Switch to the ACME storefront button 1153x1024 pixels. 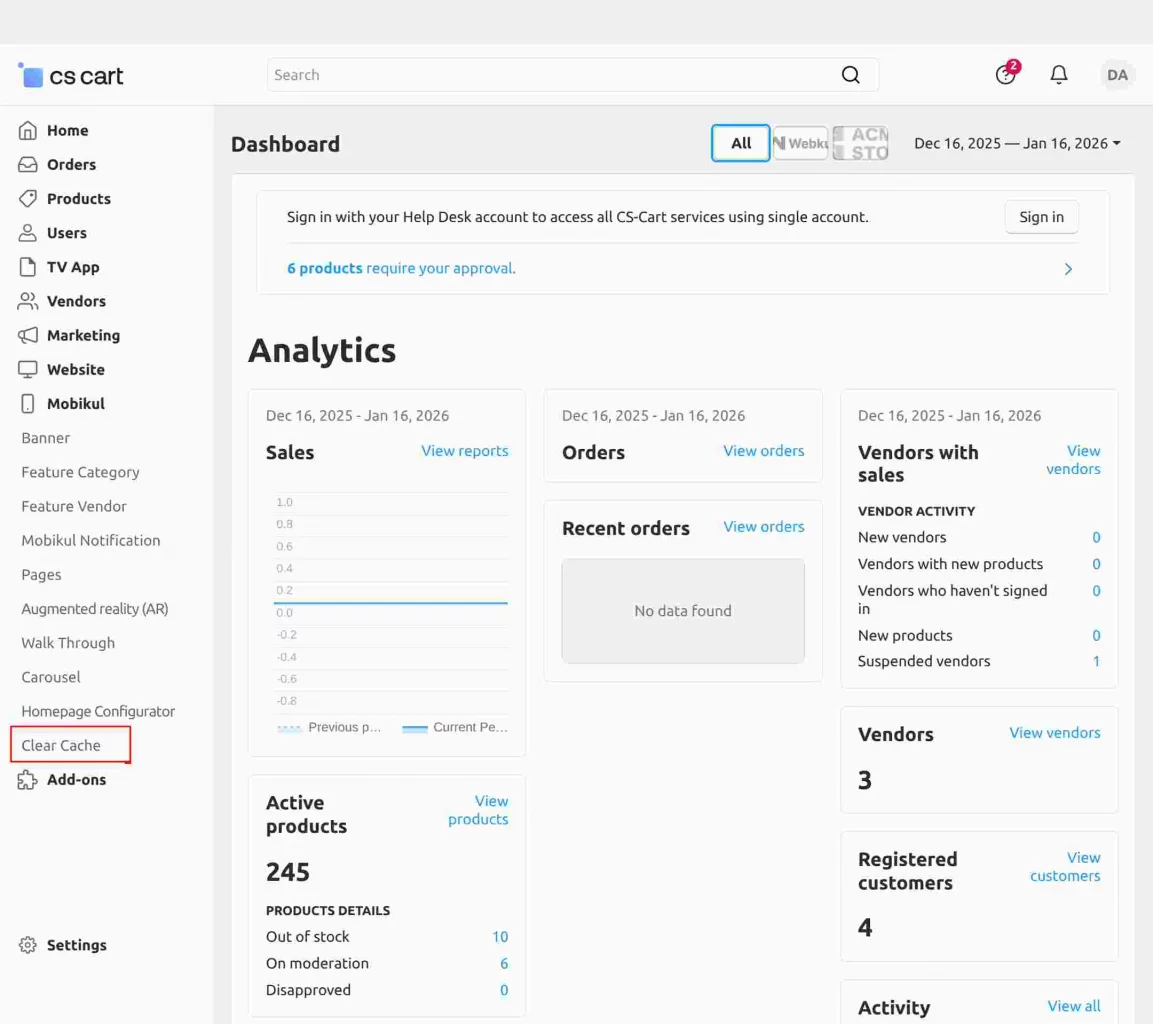(x=860, y=143)
